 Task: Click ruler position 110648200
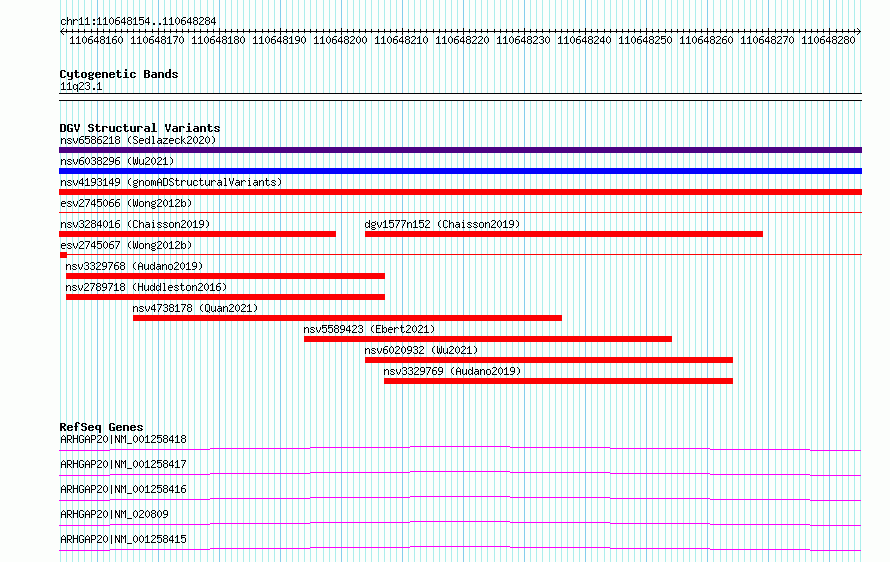(340, 40)
